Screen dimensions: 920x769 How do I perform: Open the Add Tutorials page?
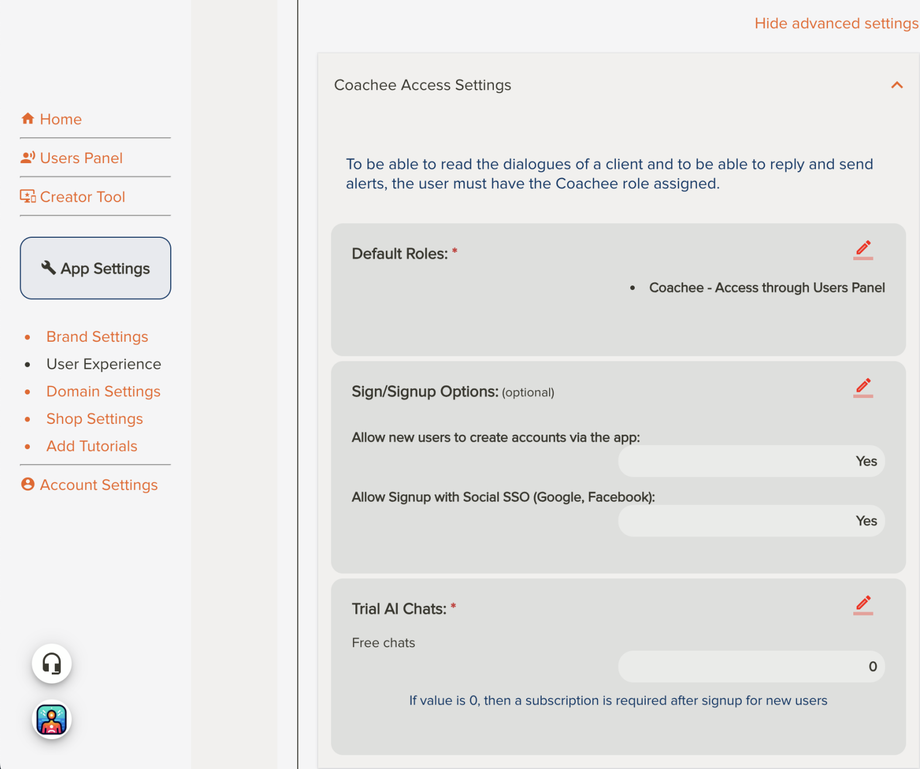[92, 446]
